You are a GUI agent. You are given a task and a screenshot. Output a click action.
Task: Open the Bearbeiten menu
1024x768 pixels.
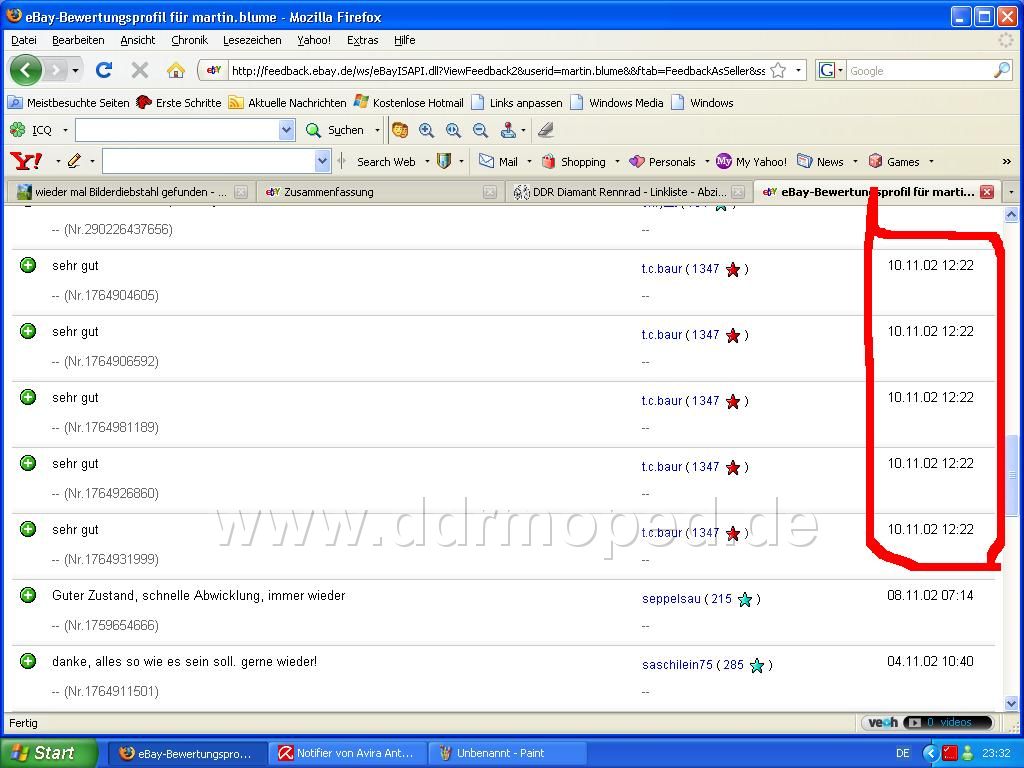point(78,40)
